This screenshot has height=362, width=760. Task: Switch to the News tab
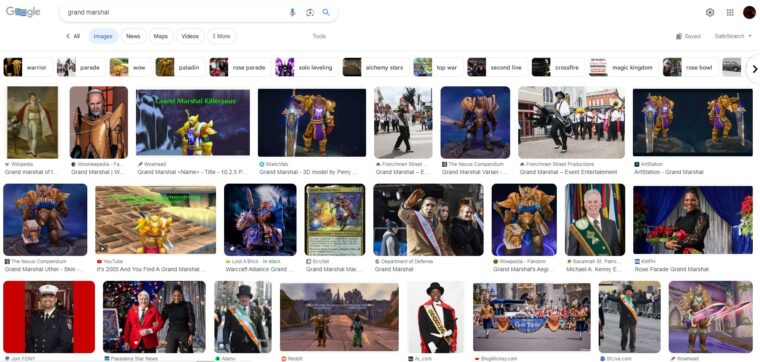coord(133,36)
